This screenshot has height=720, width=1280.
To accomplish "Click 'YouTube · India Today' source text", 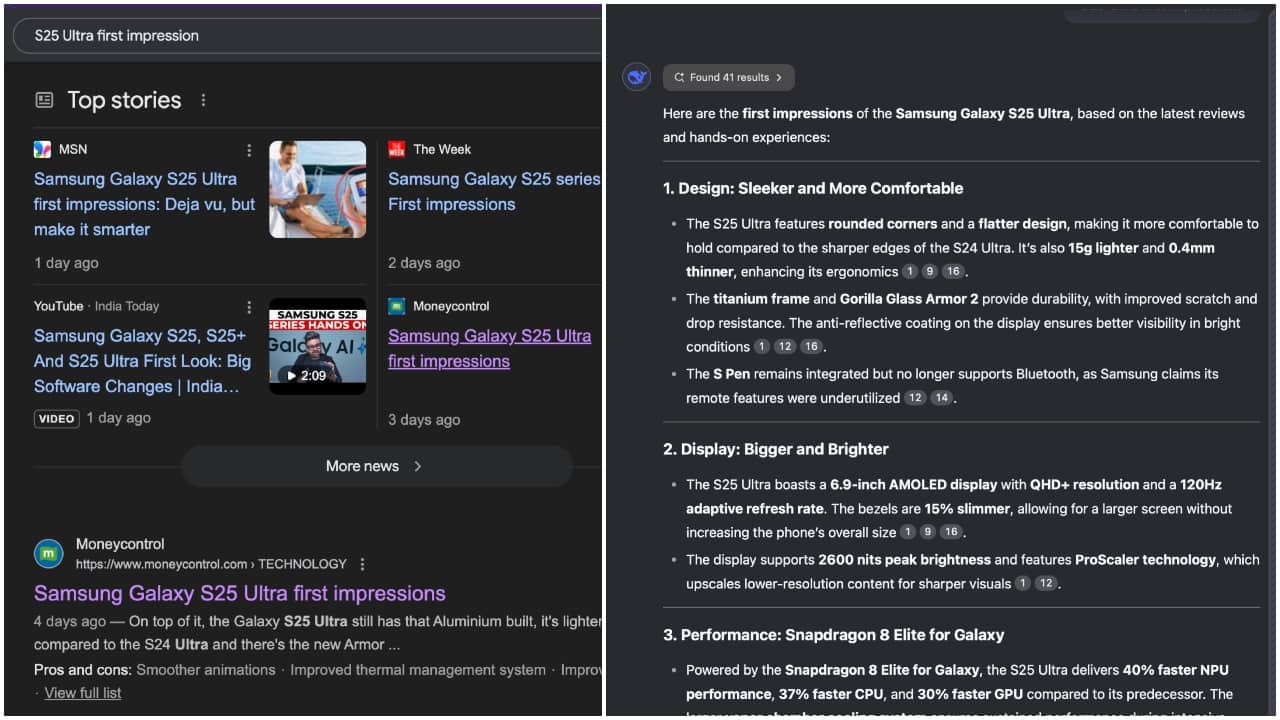I will [x=97, y=306].
